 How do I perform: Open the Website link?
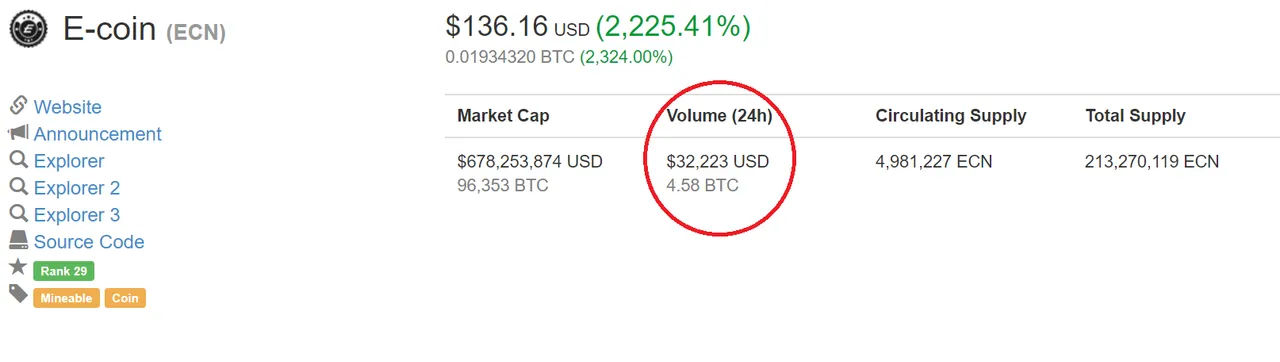coord(67,107)
